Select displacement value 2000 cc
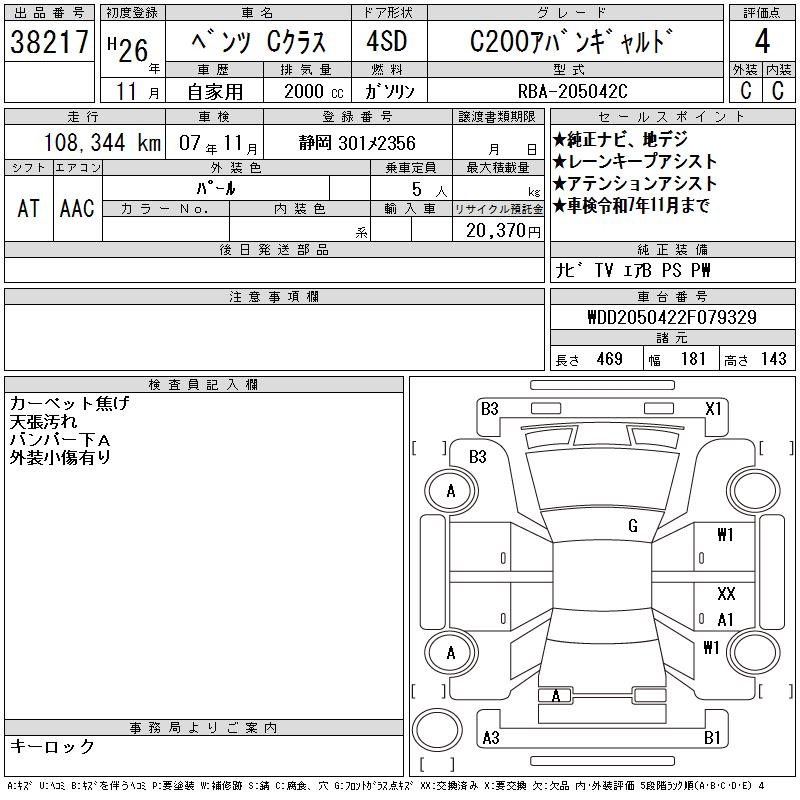This screenshot has height=800, width=800. click(314, 92)
